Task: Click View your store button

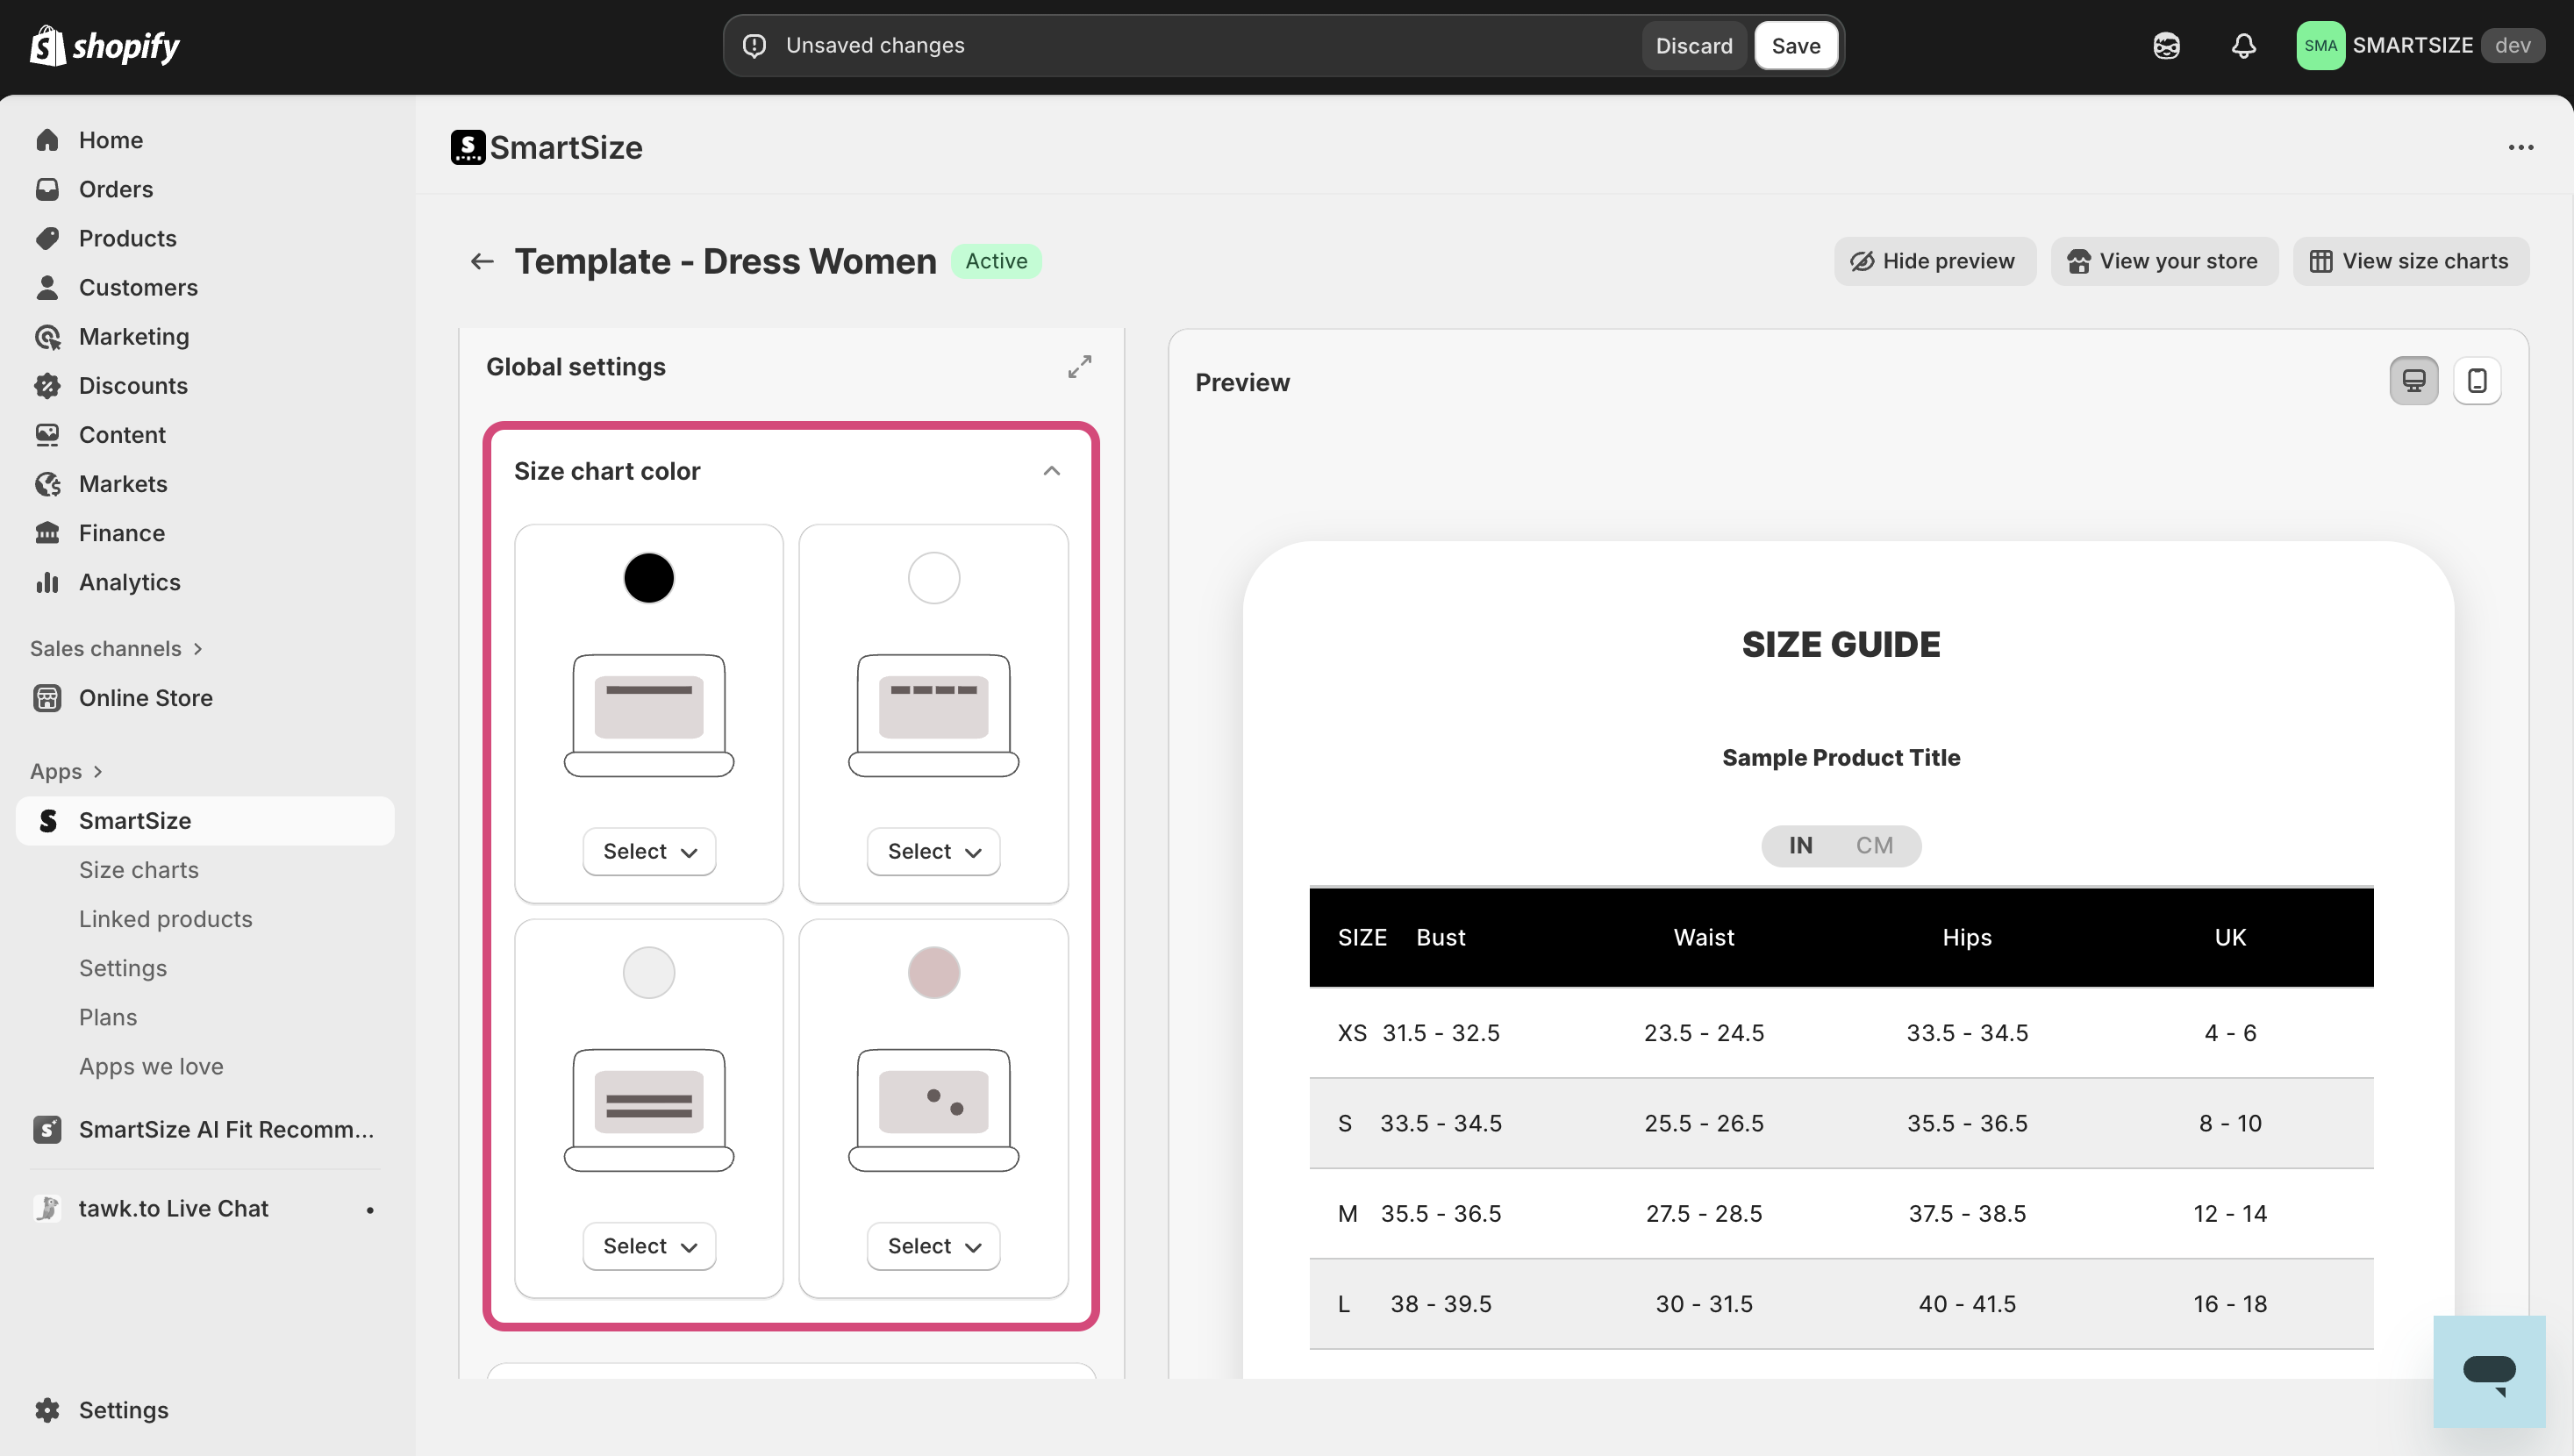Action: pyautogui.click(x=2163, y=261)
